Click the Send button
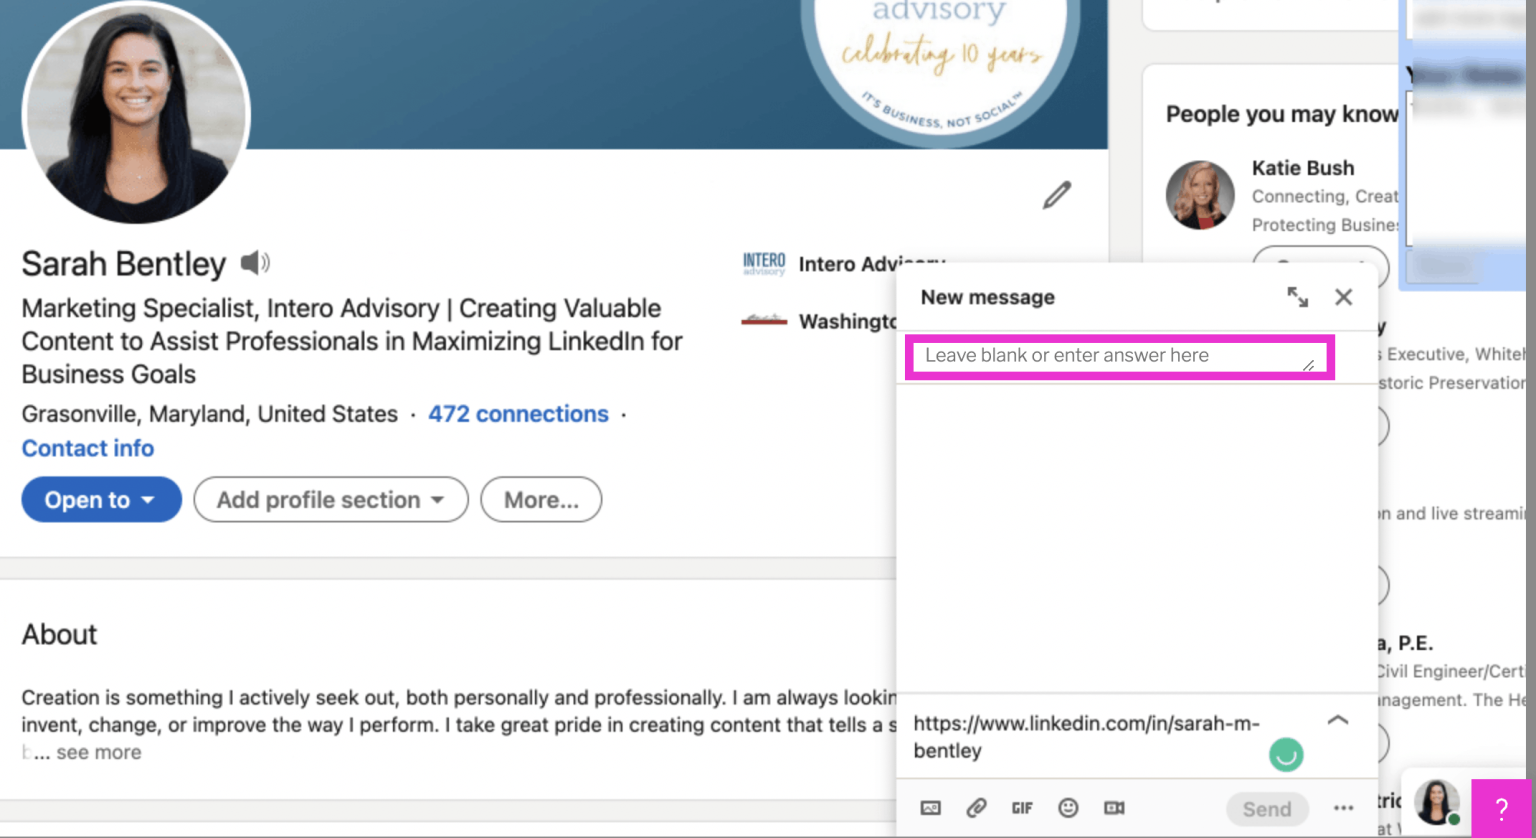Image resolution: width=1536 pixels, height=838 pixels. pos(1266,808)
